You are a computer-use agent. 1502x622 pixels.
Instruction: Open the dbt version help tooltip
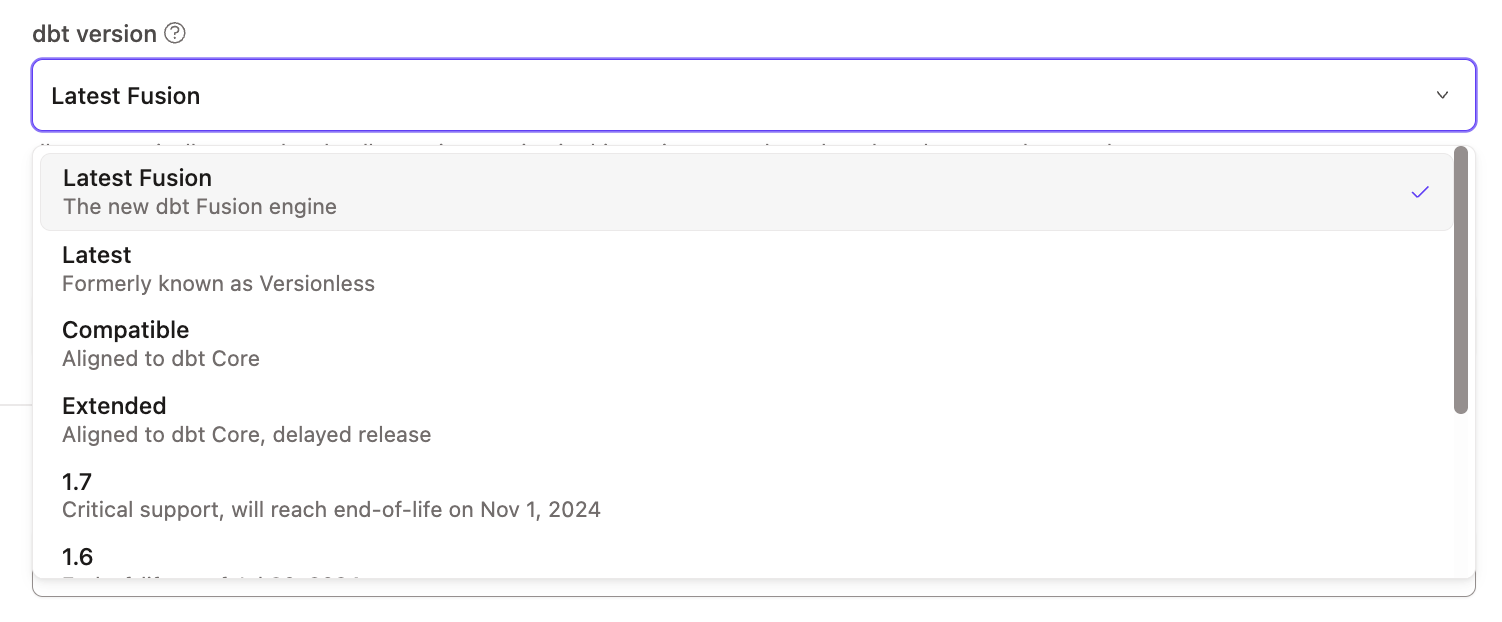click(x=176, y=33)
